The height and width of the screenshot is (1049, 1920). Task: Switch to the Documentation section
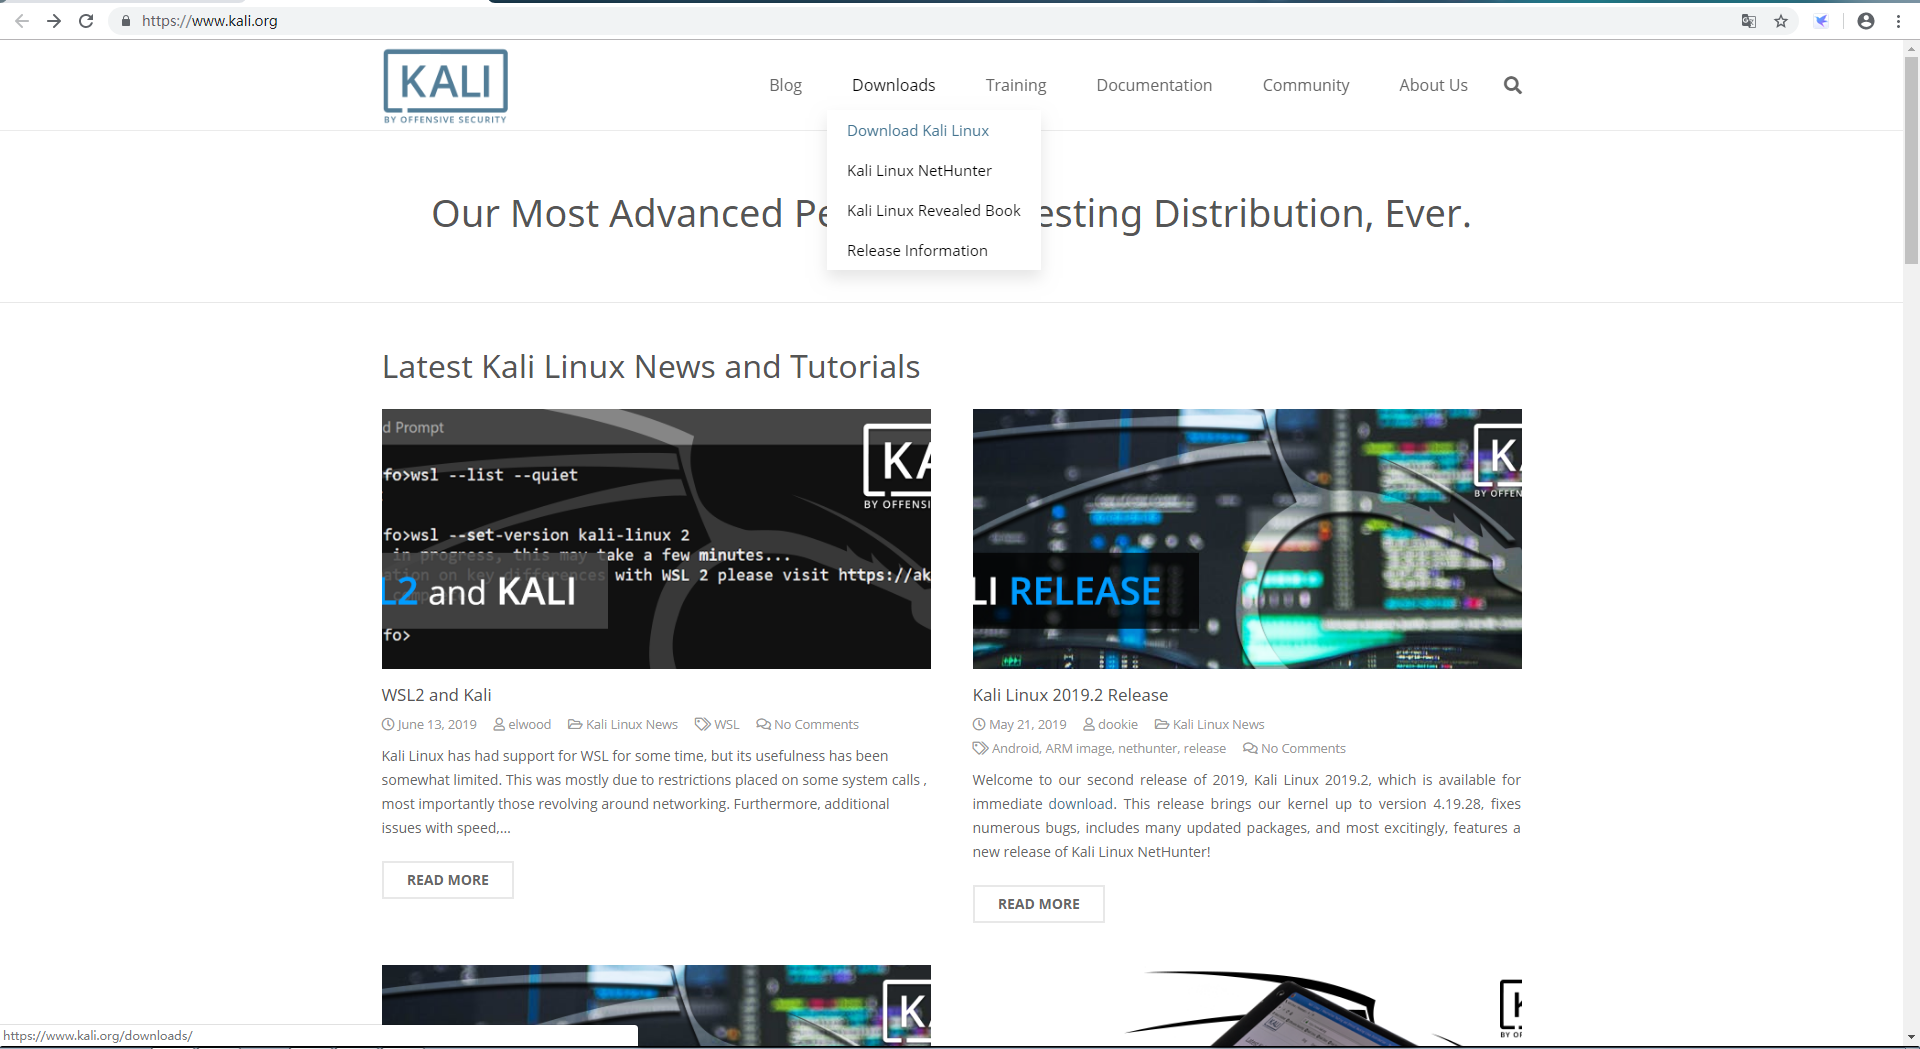[1154, 85]
